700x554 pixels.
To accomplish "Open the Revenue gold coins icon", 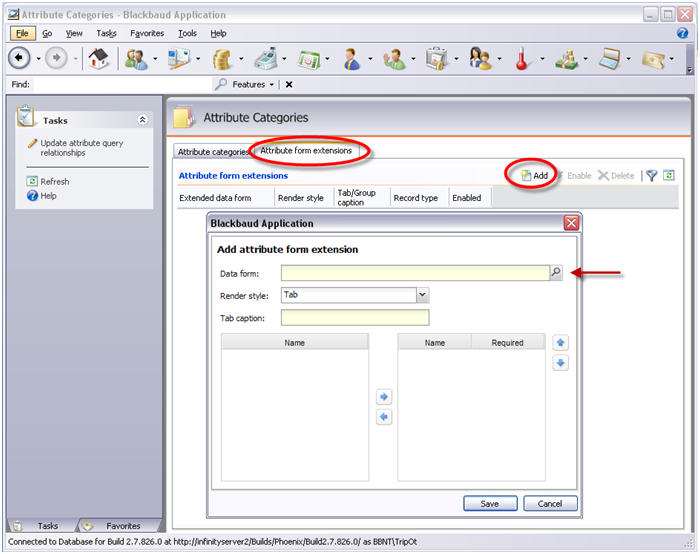I will tap(222, 59).
